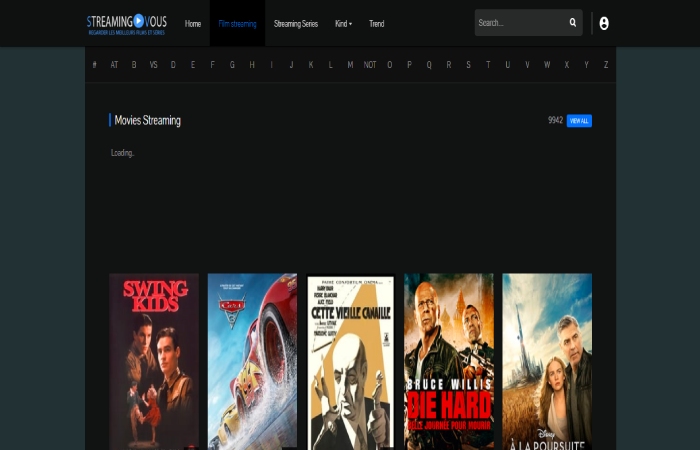Filter movies by letter Z

point(606,65)
